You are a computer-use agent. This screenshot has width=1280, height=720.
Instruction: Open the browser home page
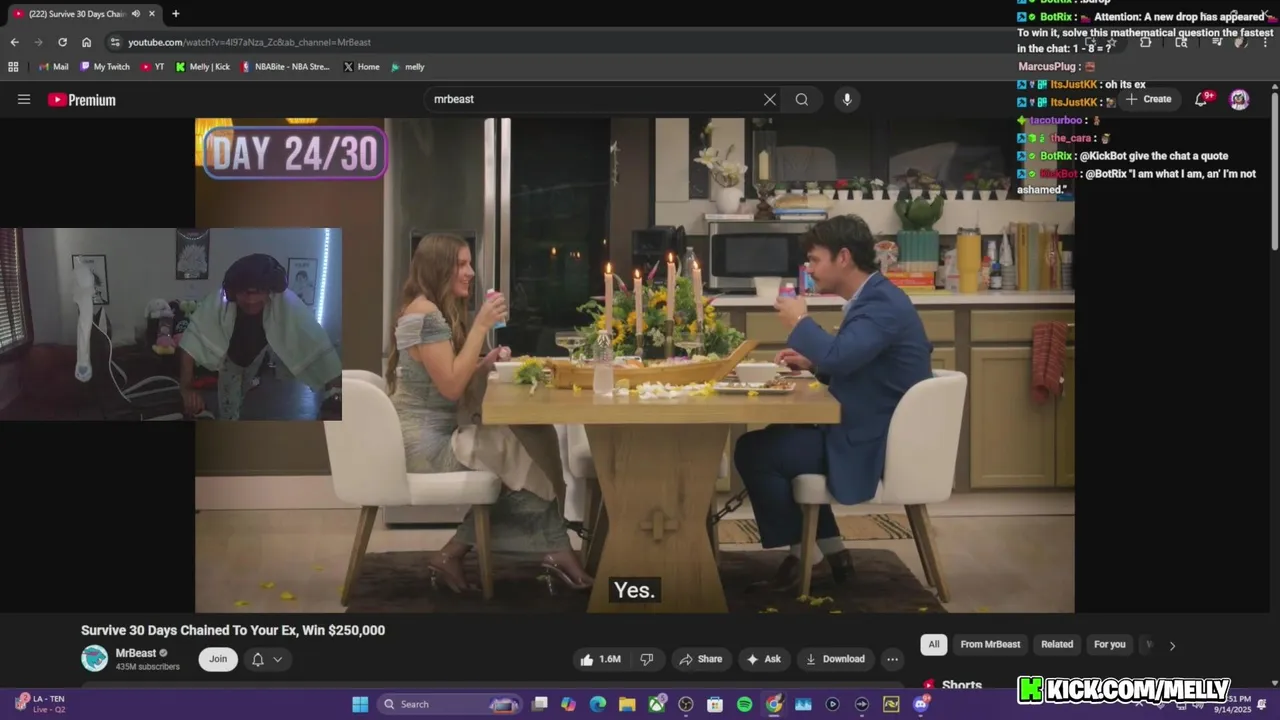86,42
